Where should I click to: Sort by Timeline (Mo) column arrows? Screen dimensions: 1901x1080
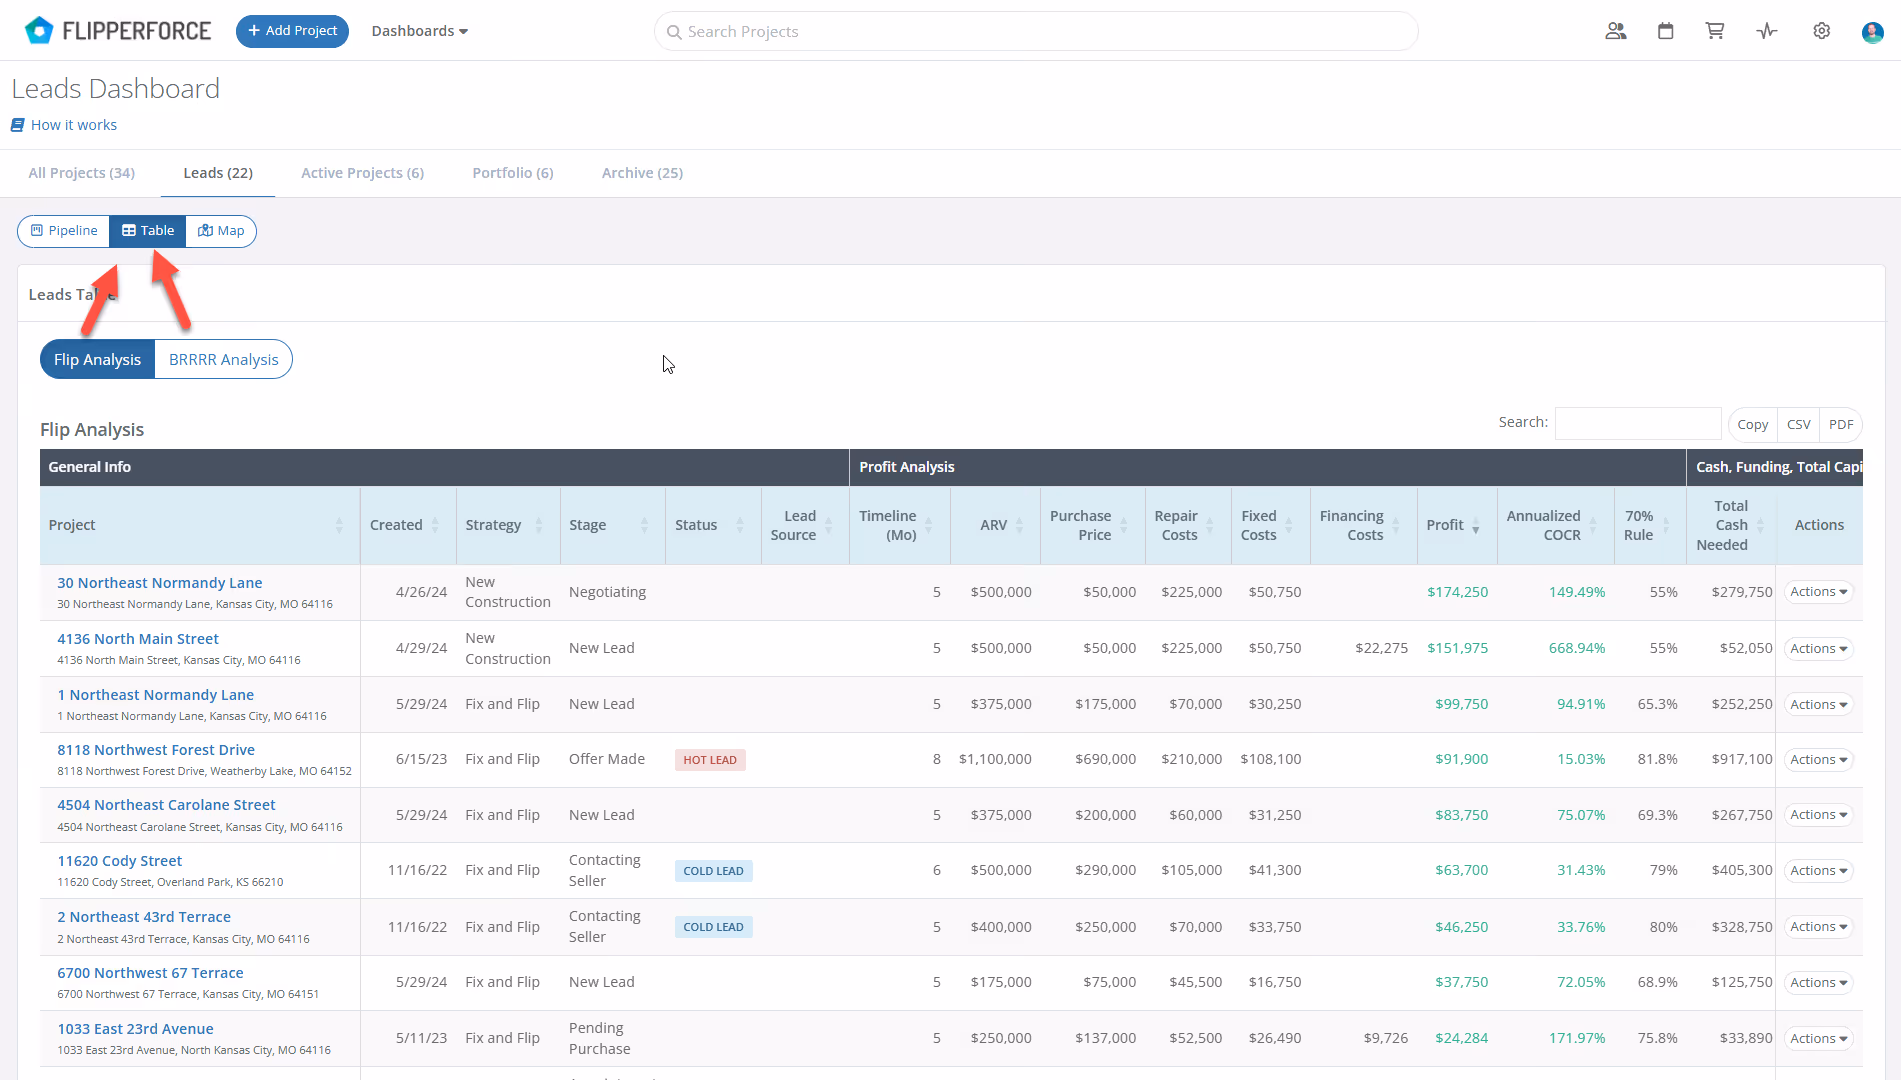coord(928,525)
